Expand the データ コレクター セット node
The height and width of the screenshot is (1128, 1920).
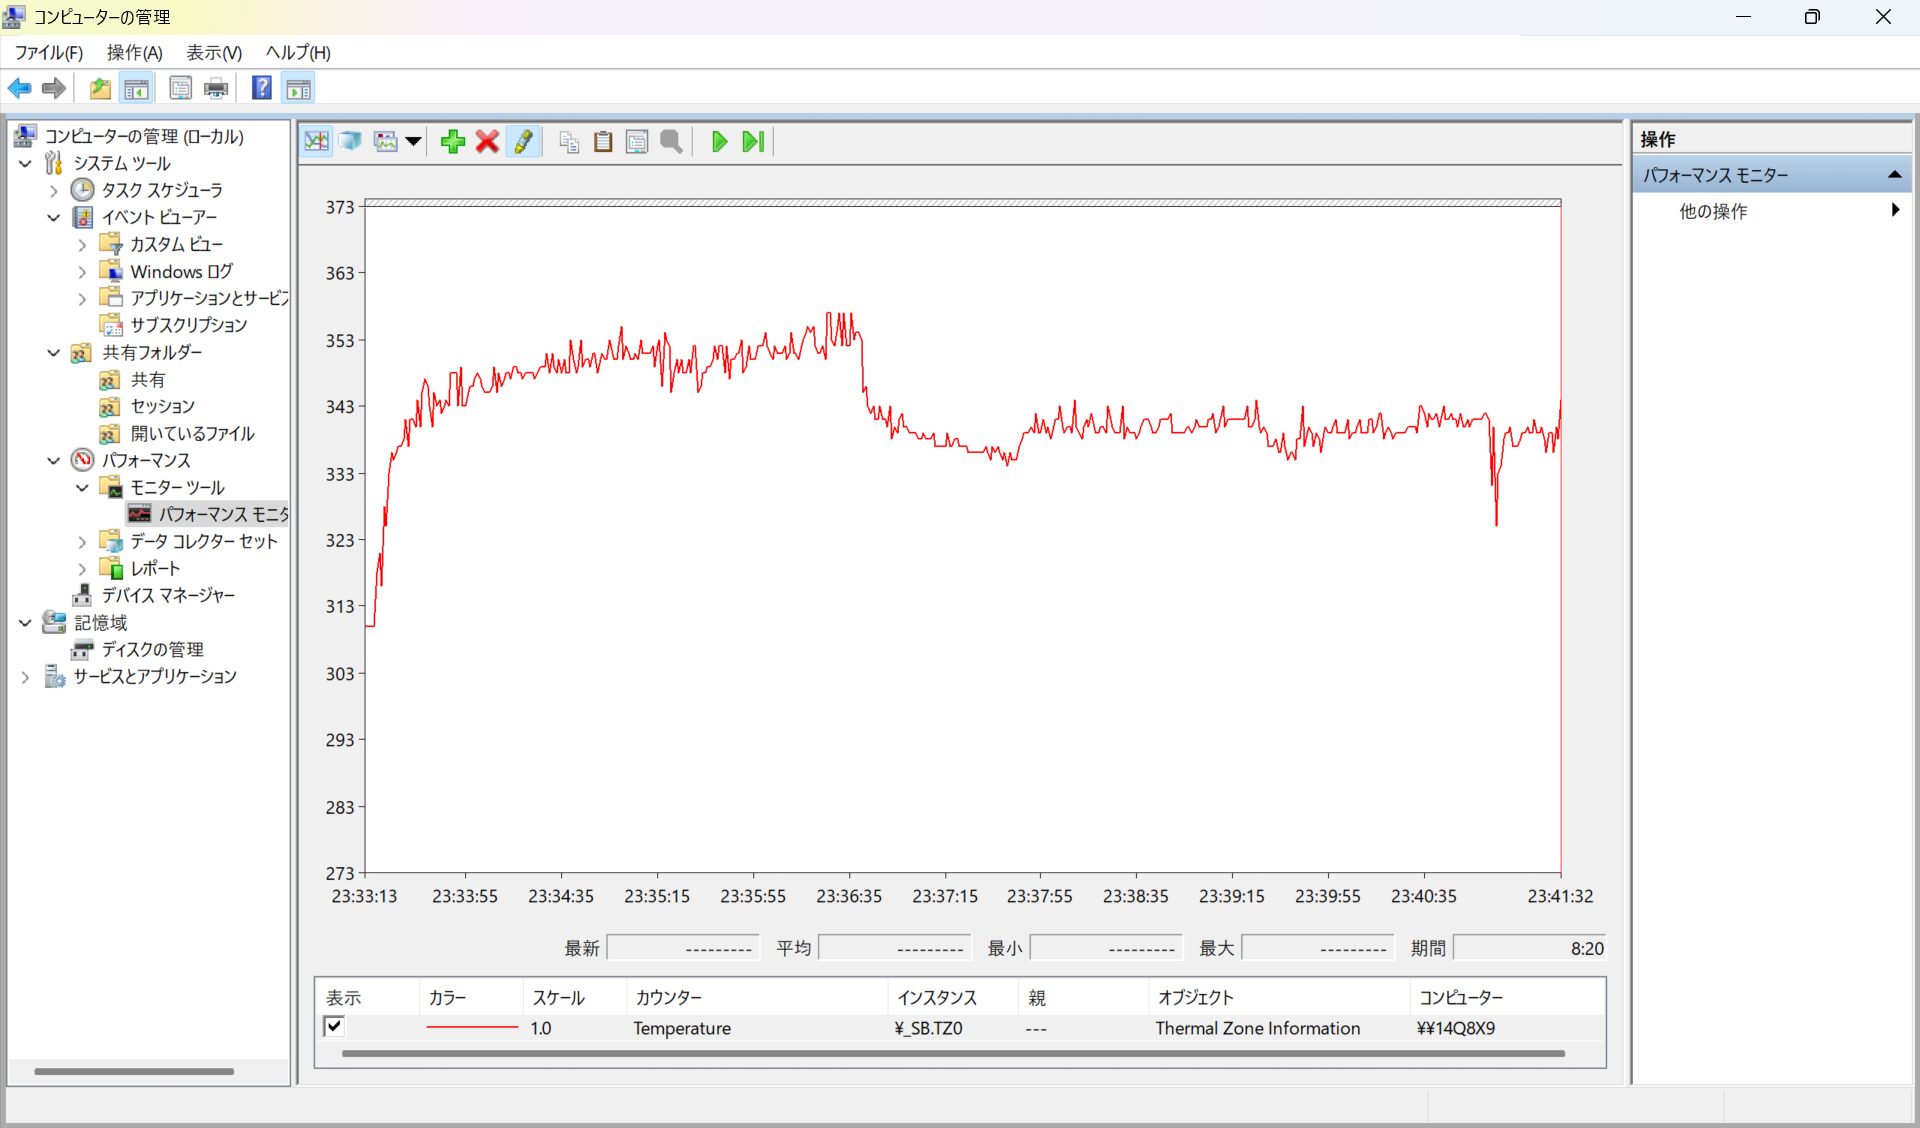coord(82,542)
